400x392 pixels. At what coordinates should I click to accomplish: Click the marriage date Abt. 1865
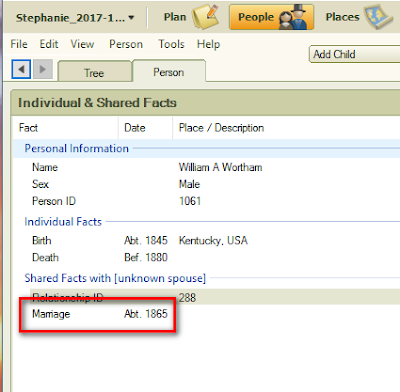(146, 314)
